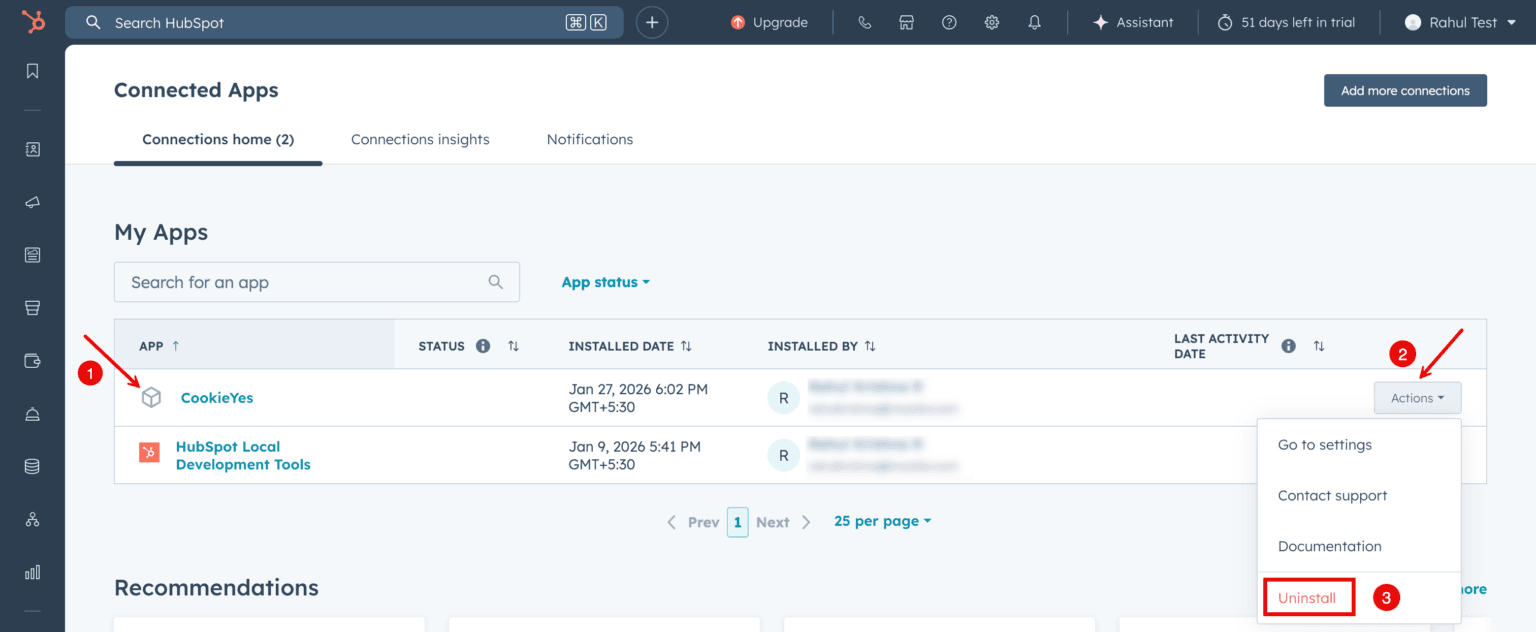Select Go to settings menu item
This screenshot has width=1536, height=632.
click(x=1359, y=445)
